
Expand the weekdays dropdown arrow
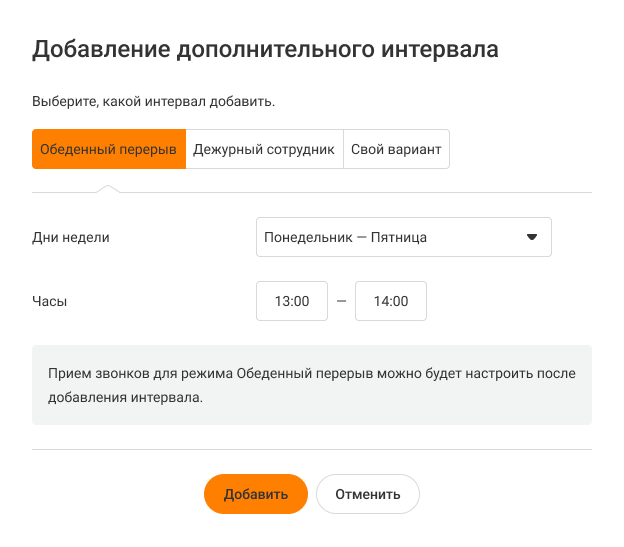click(x=532, y=238)
